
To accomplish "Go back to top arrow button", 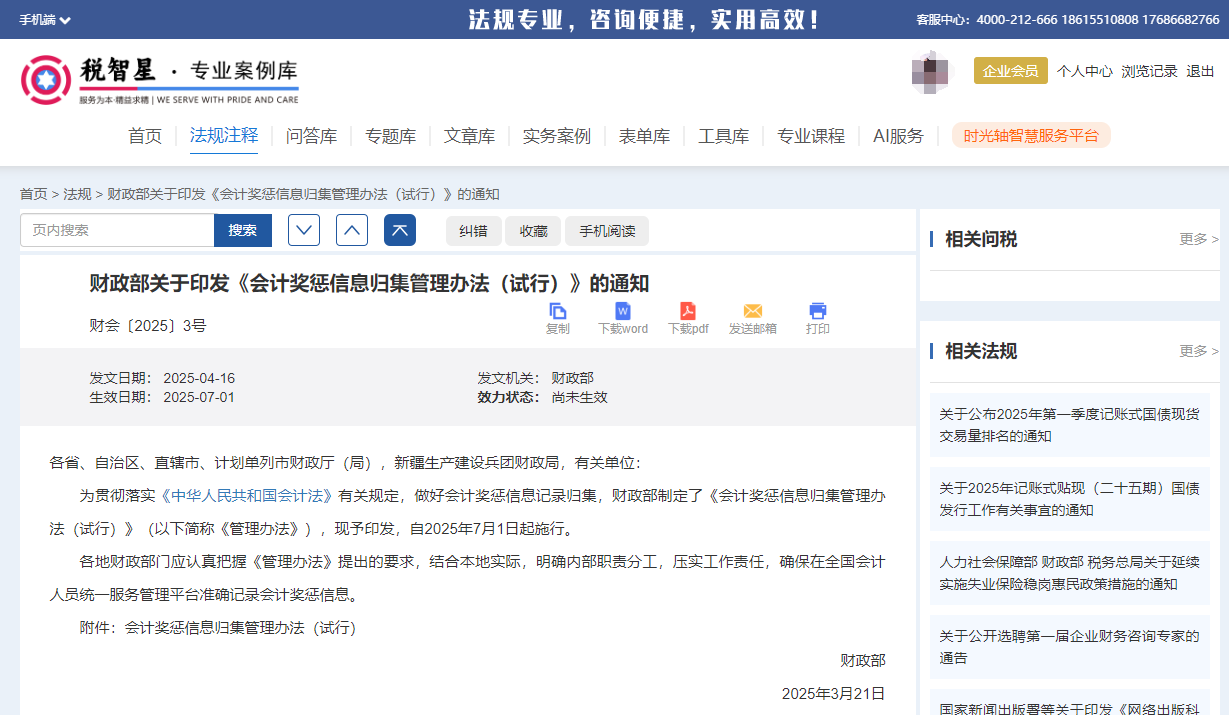I will [400, 230].
